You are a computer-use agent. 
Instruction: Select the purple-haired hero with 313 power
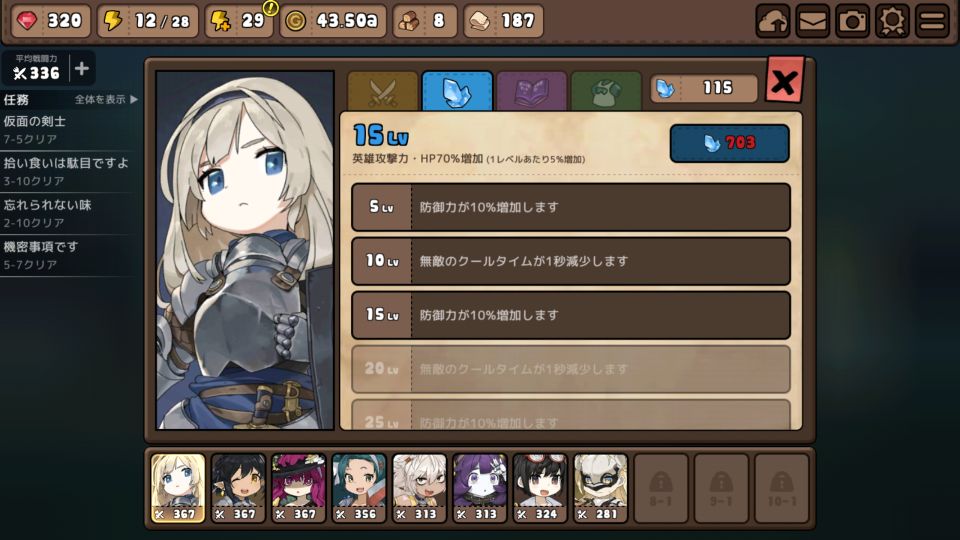pos(479,488)
